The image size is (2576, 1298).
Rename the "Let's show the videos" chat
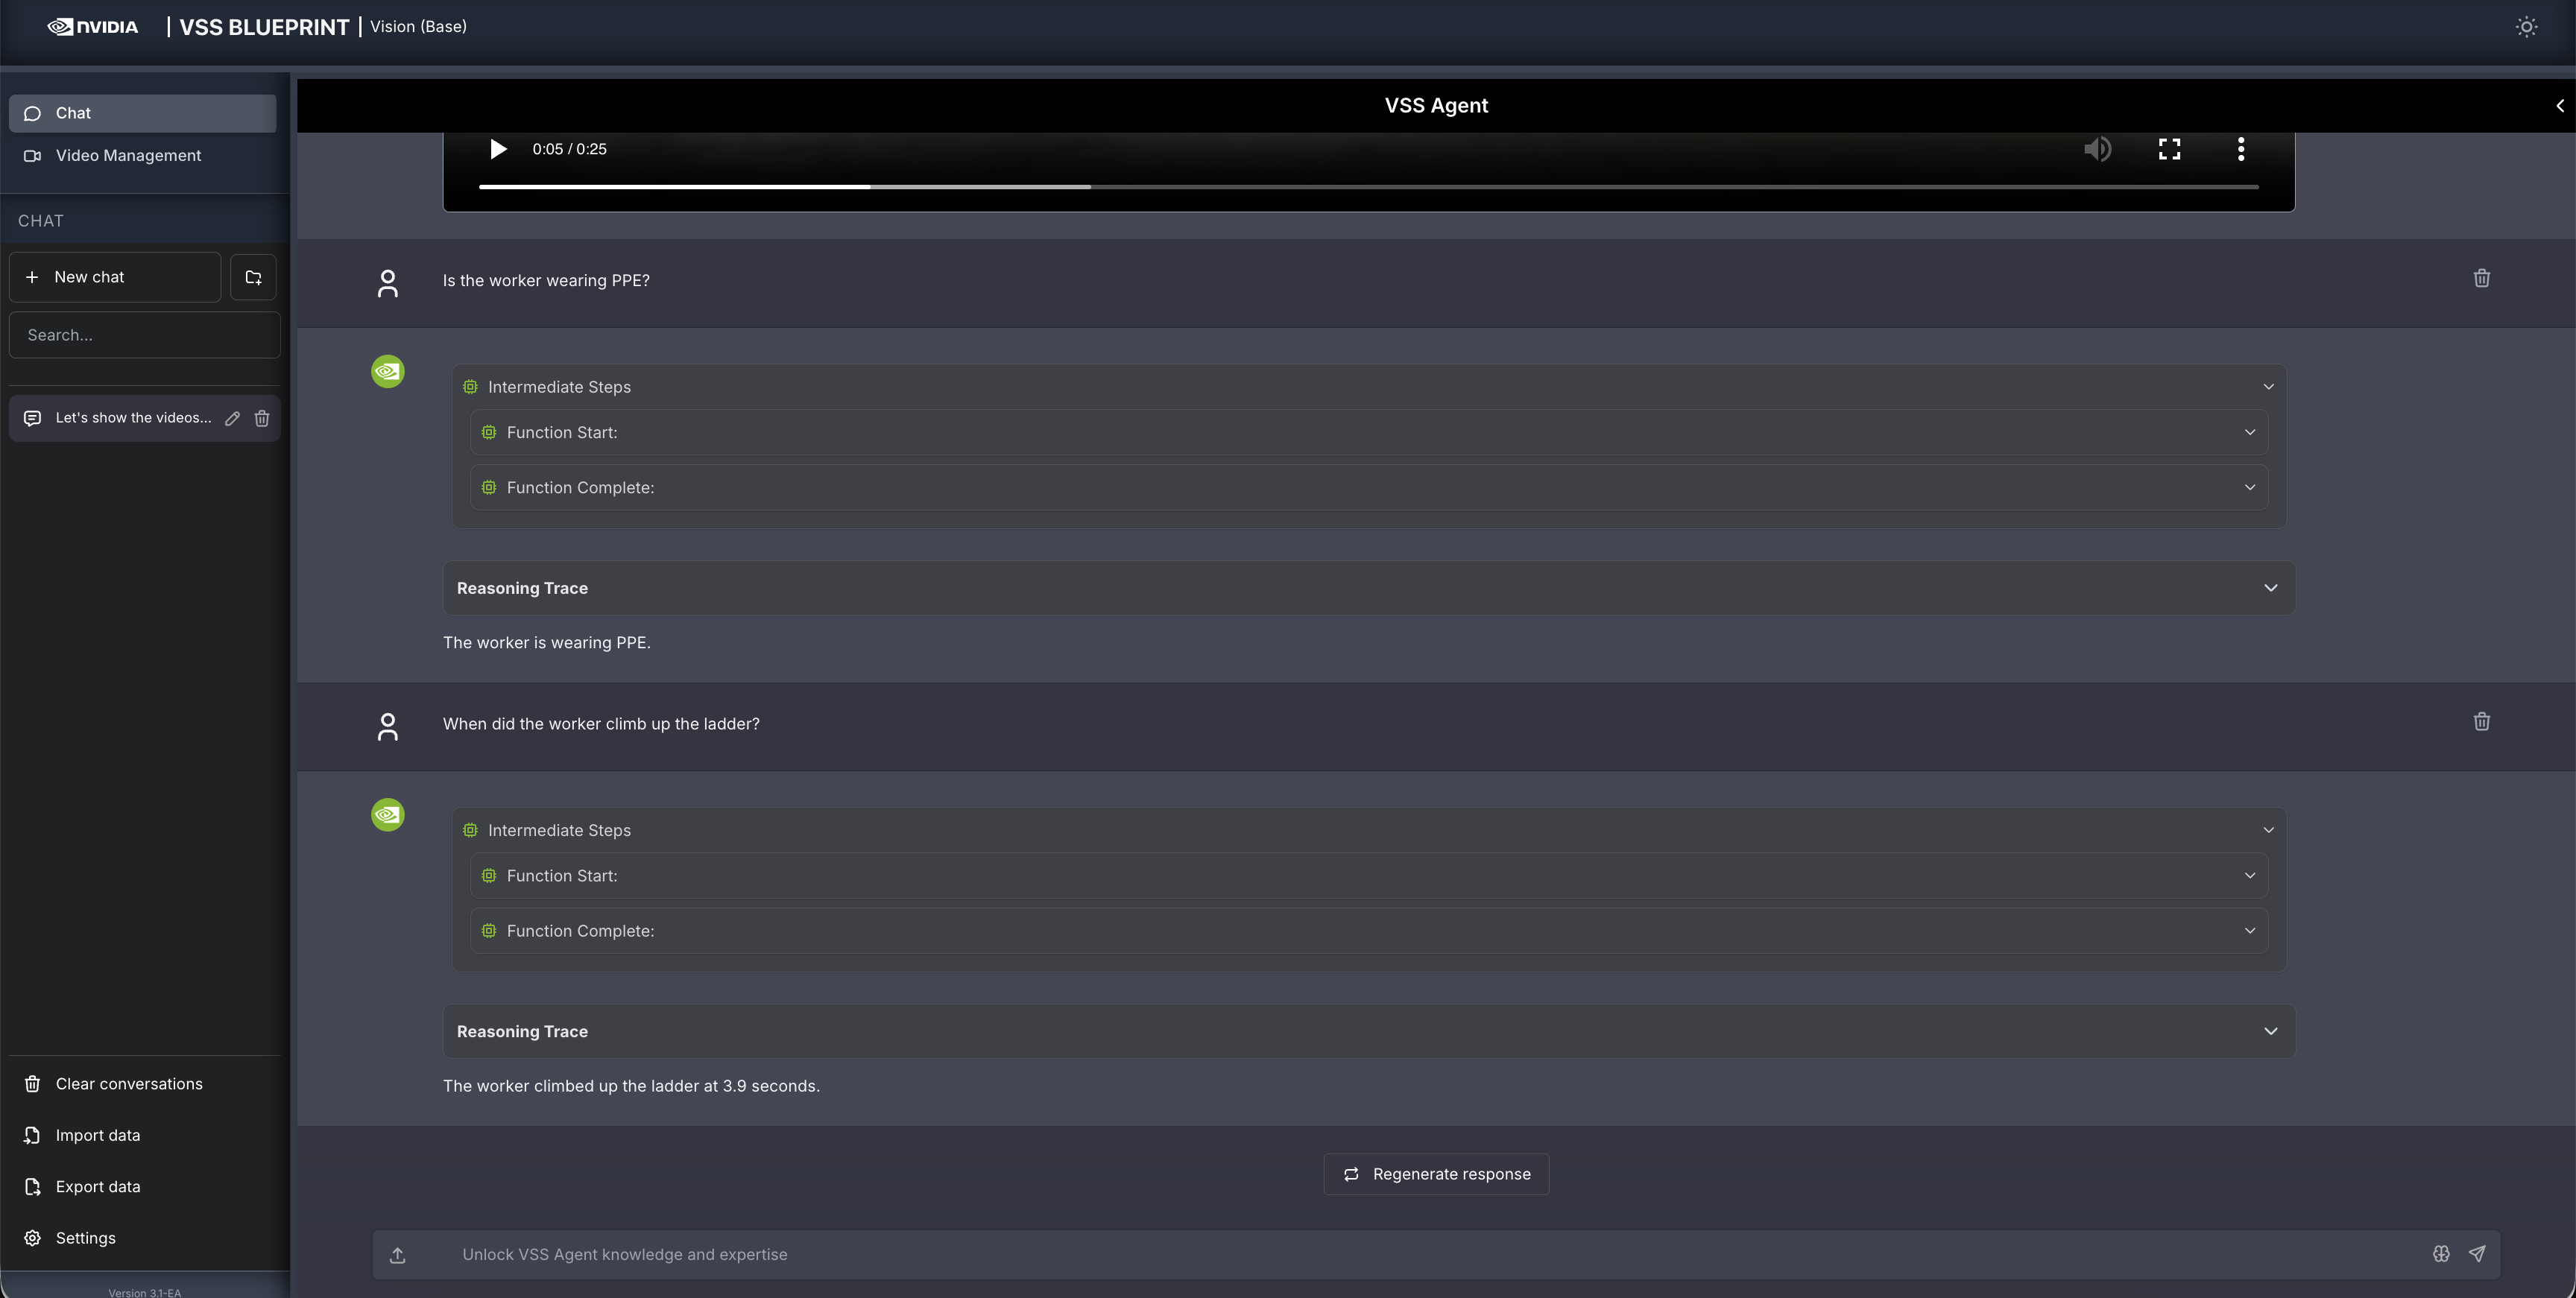coord(232,419)
